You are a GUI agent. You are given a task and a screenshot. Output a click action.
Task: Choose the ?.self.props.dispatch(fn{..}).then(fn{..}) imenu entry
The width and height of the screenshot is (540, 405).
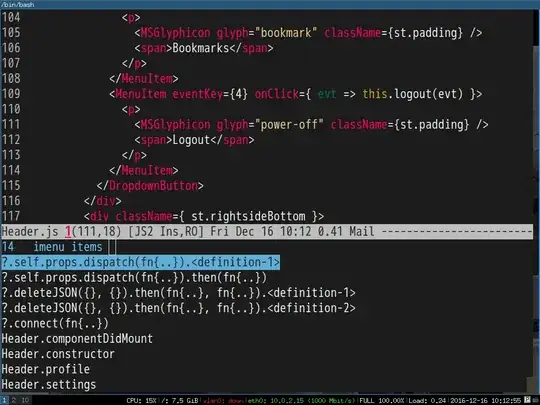tap(134, 278)
